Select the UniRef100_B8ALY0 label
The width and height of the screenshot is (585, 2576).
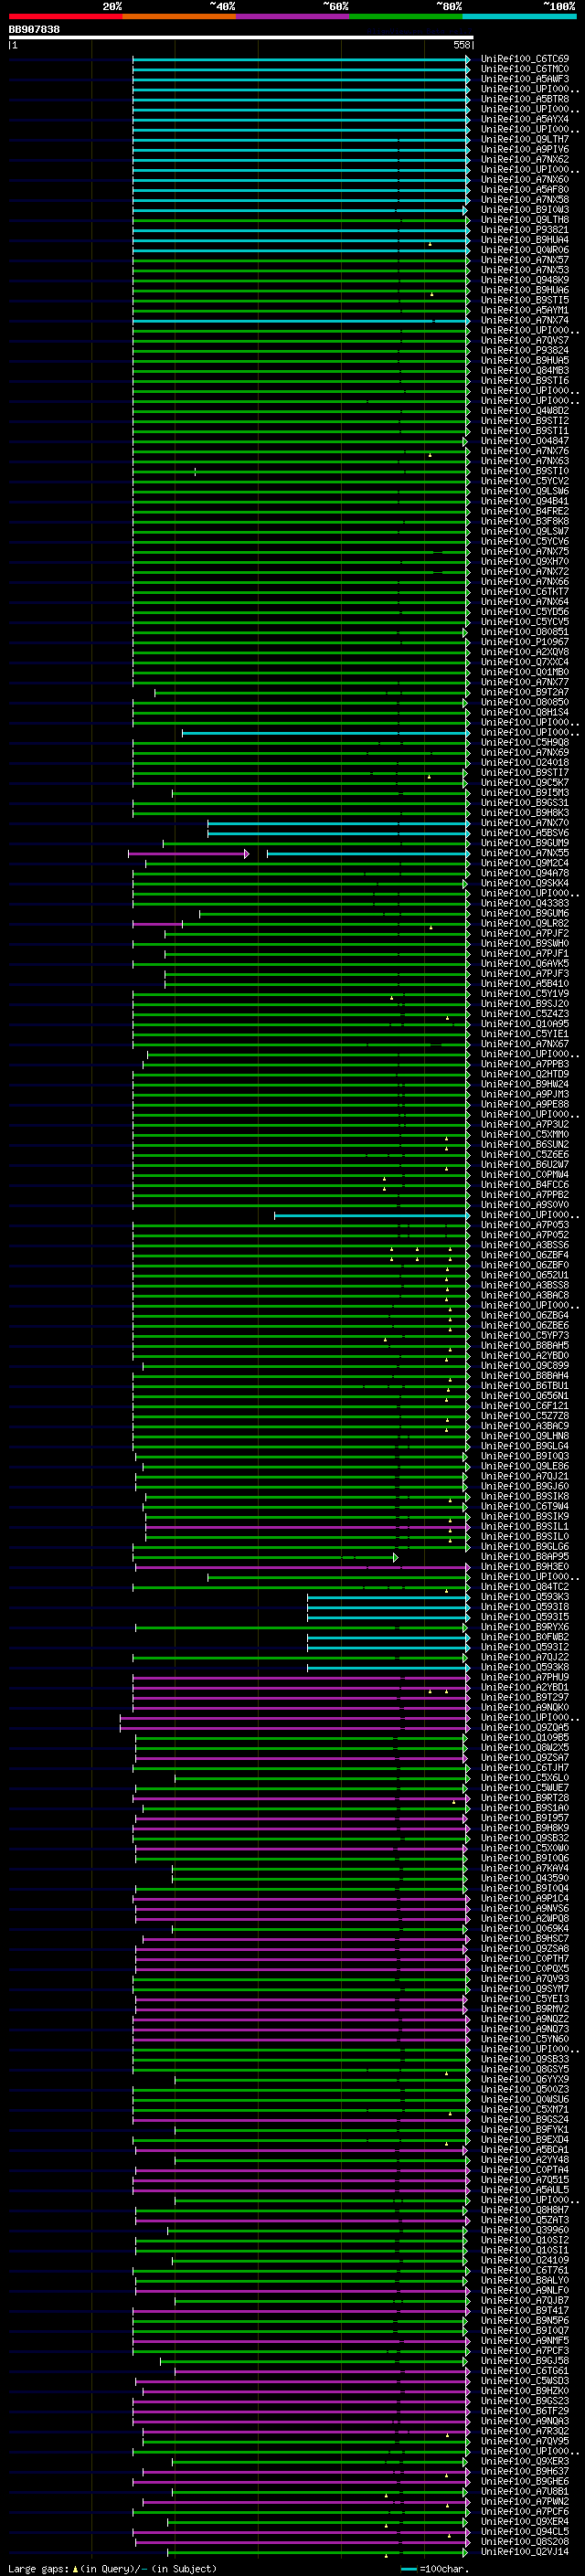tap(525, 2280)
